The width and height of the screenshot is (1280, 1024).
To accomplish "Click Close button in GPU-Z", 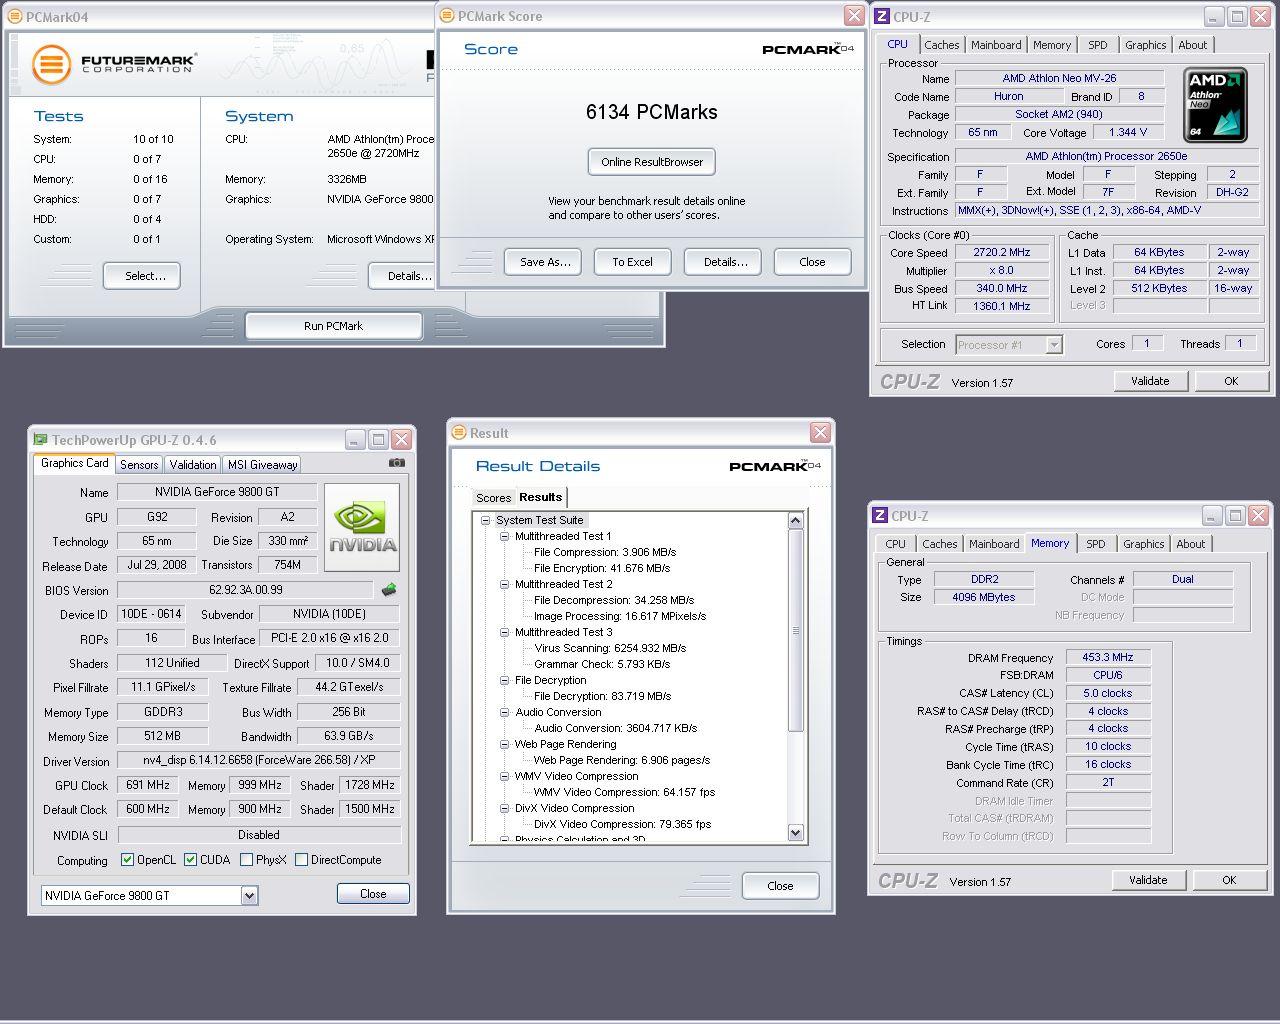I will pos(373,894).
